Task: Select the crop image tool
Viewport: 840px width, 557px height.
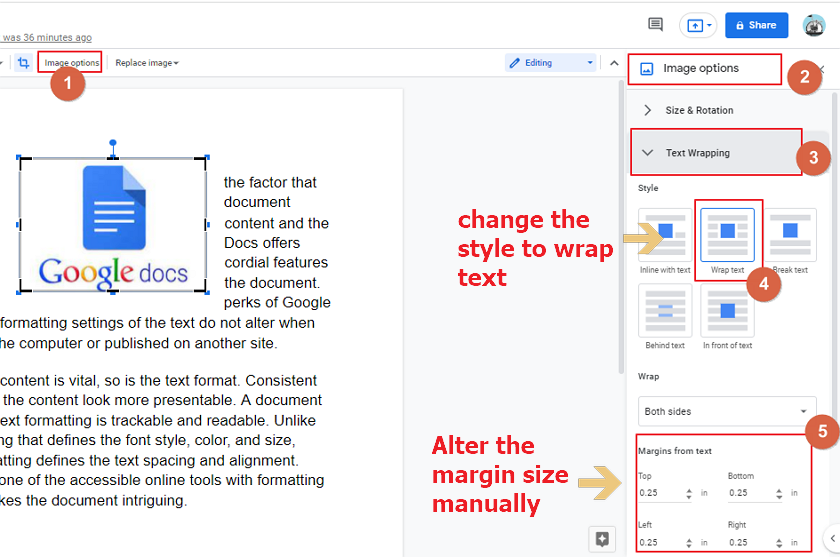Action: coord(23,63)
